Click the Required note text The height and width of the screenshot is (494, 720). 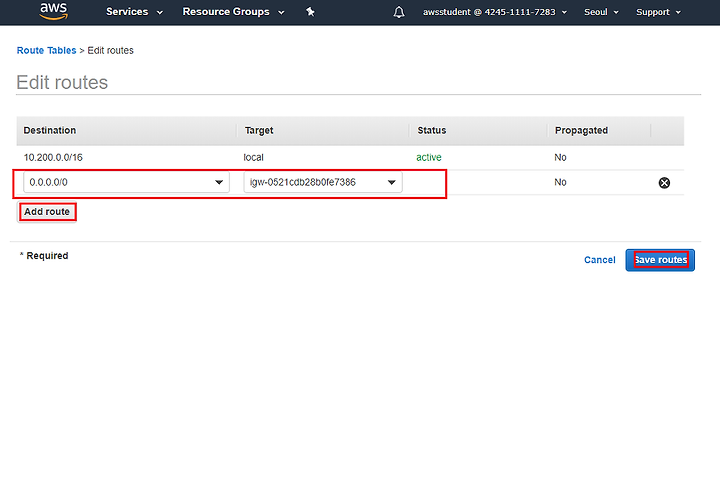point(44,256)
